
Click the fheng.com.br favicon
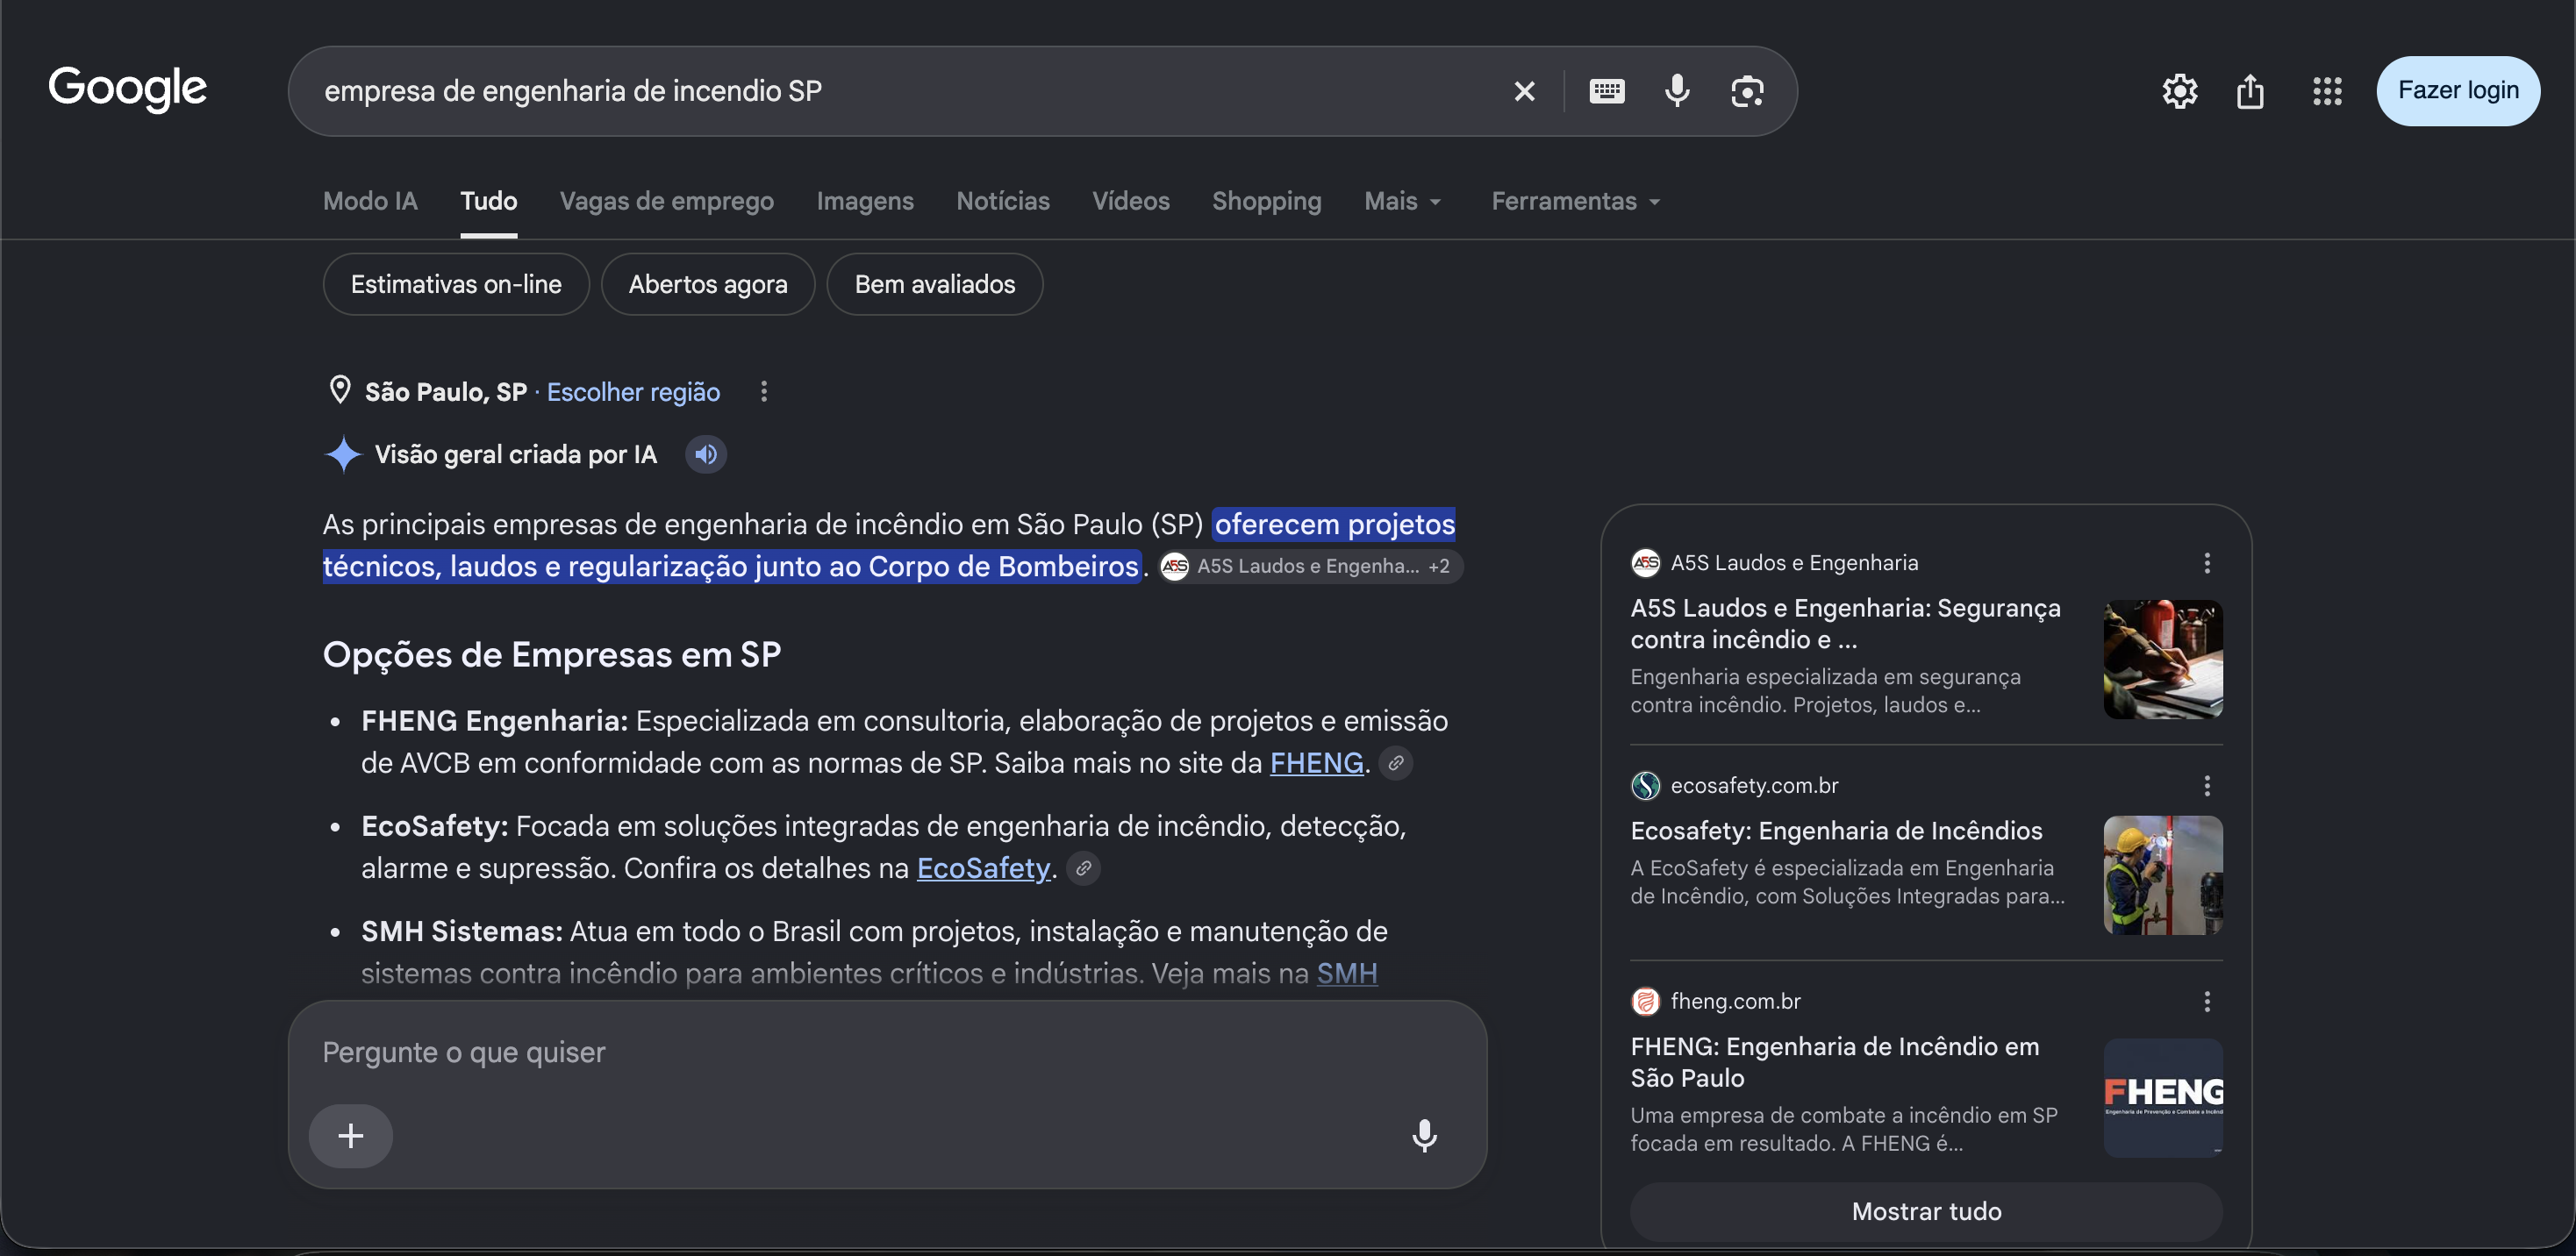click(1645, 1001)
